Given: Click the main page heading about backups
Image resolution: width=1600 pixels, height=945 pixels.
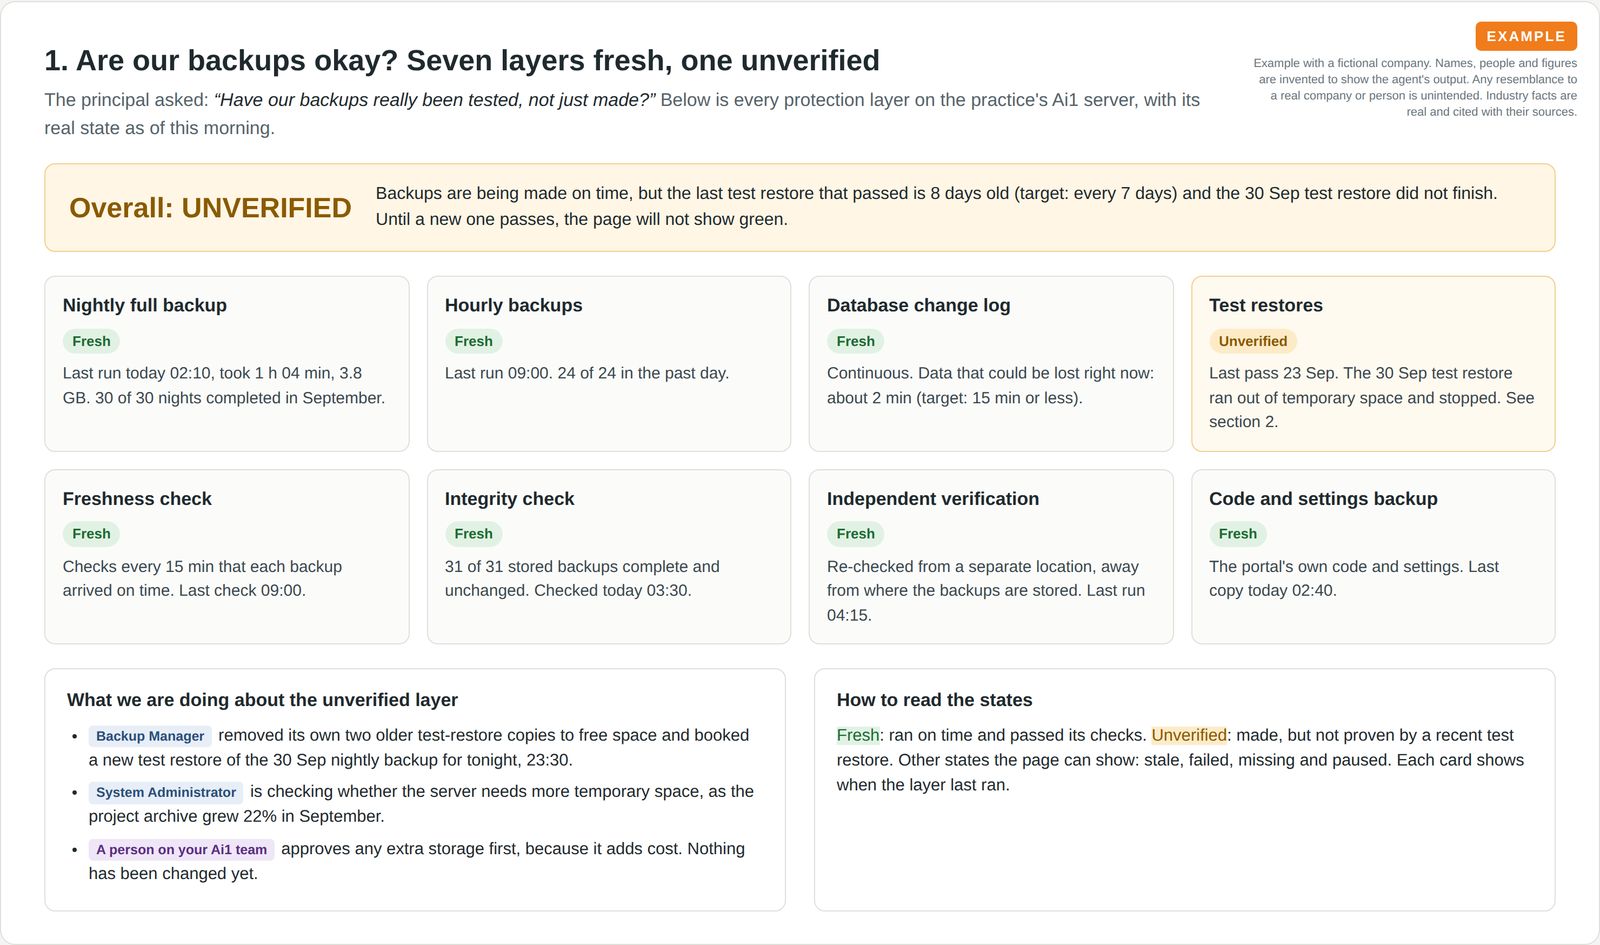Looking at the screenshot, I should point(462,60).
